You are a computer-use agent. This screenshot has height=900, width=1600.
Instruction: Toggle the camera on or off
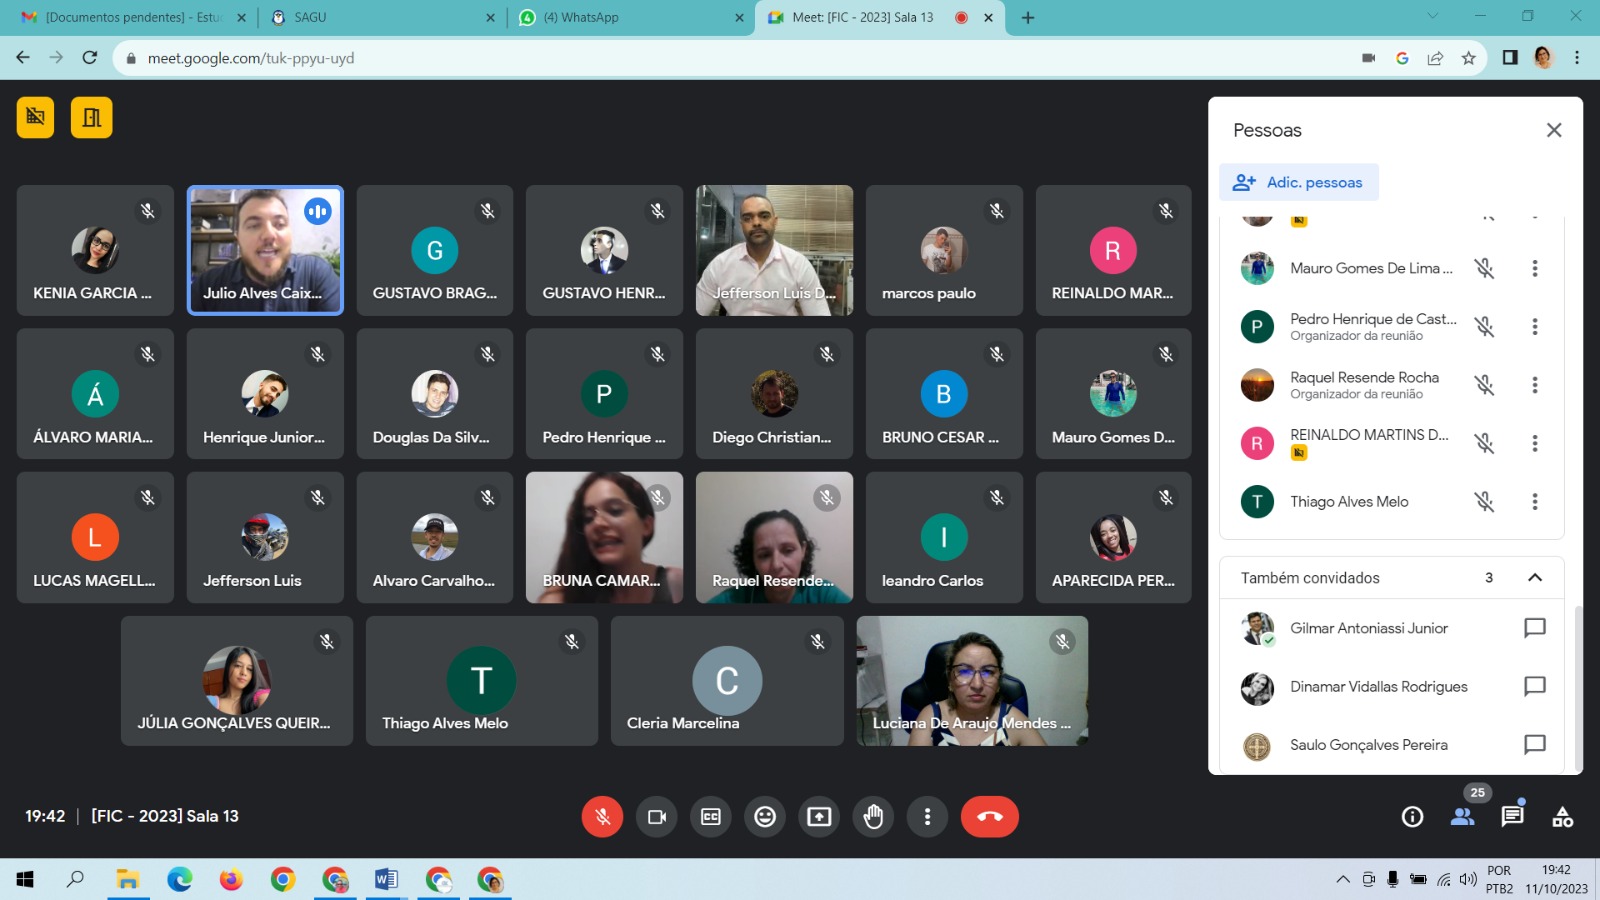[x=657, y=817]
